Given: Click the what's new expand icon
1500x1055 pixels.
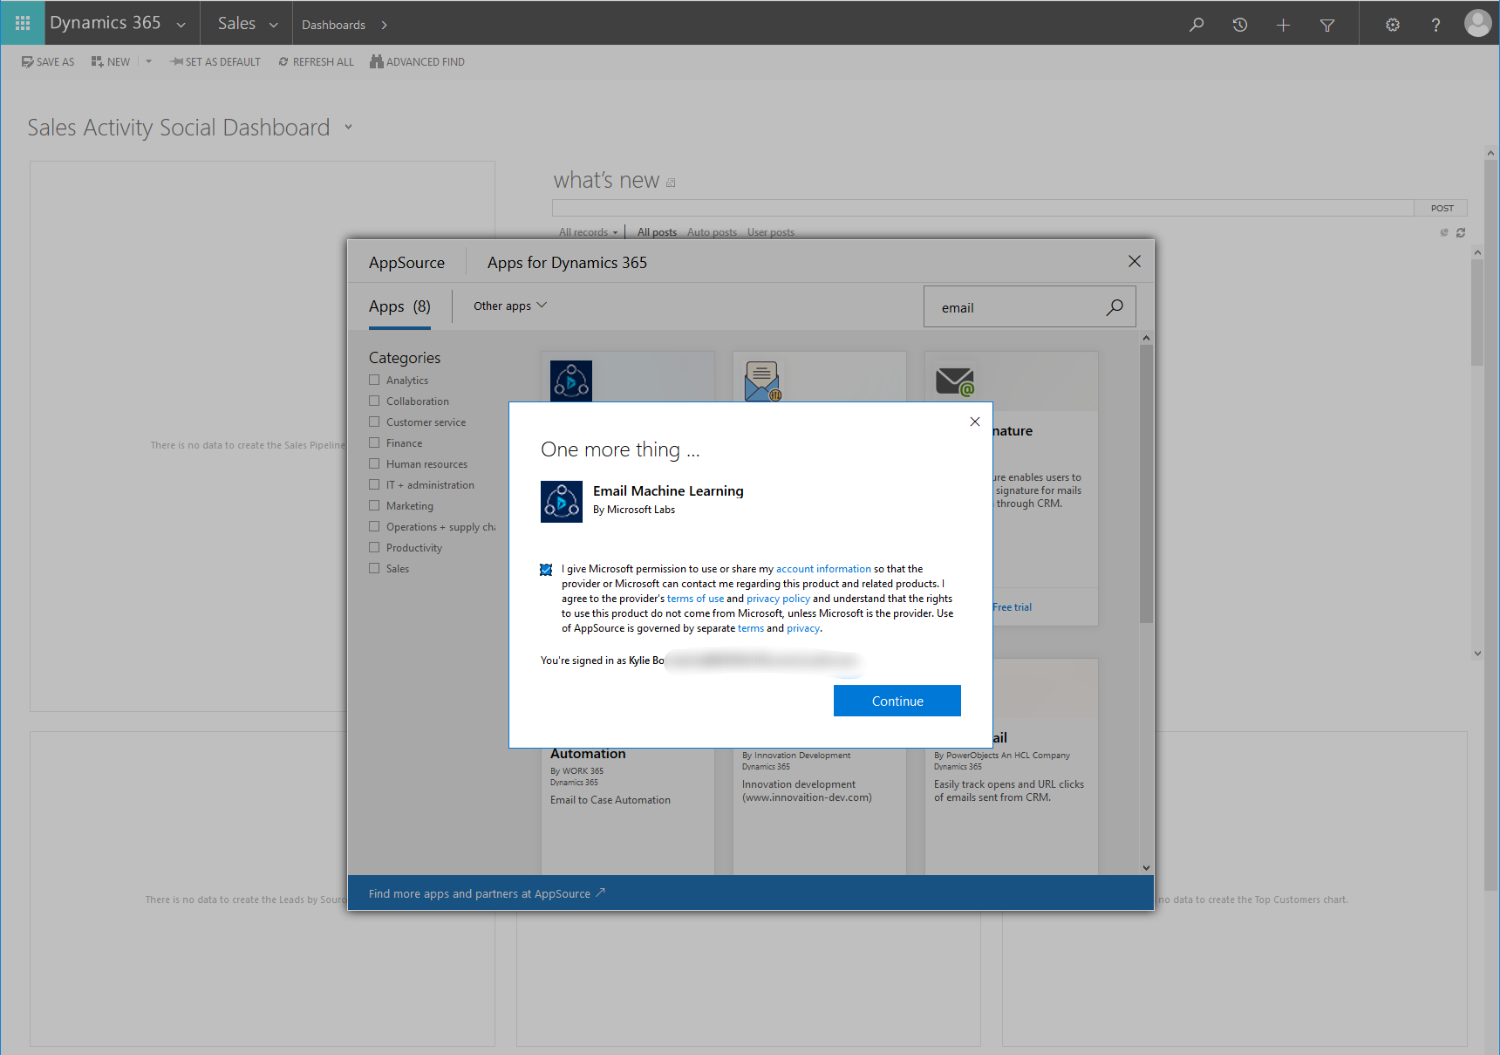Looking at the screenshot, I should [x=670, y=182].
